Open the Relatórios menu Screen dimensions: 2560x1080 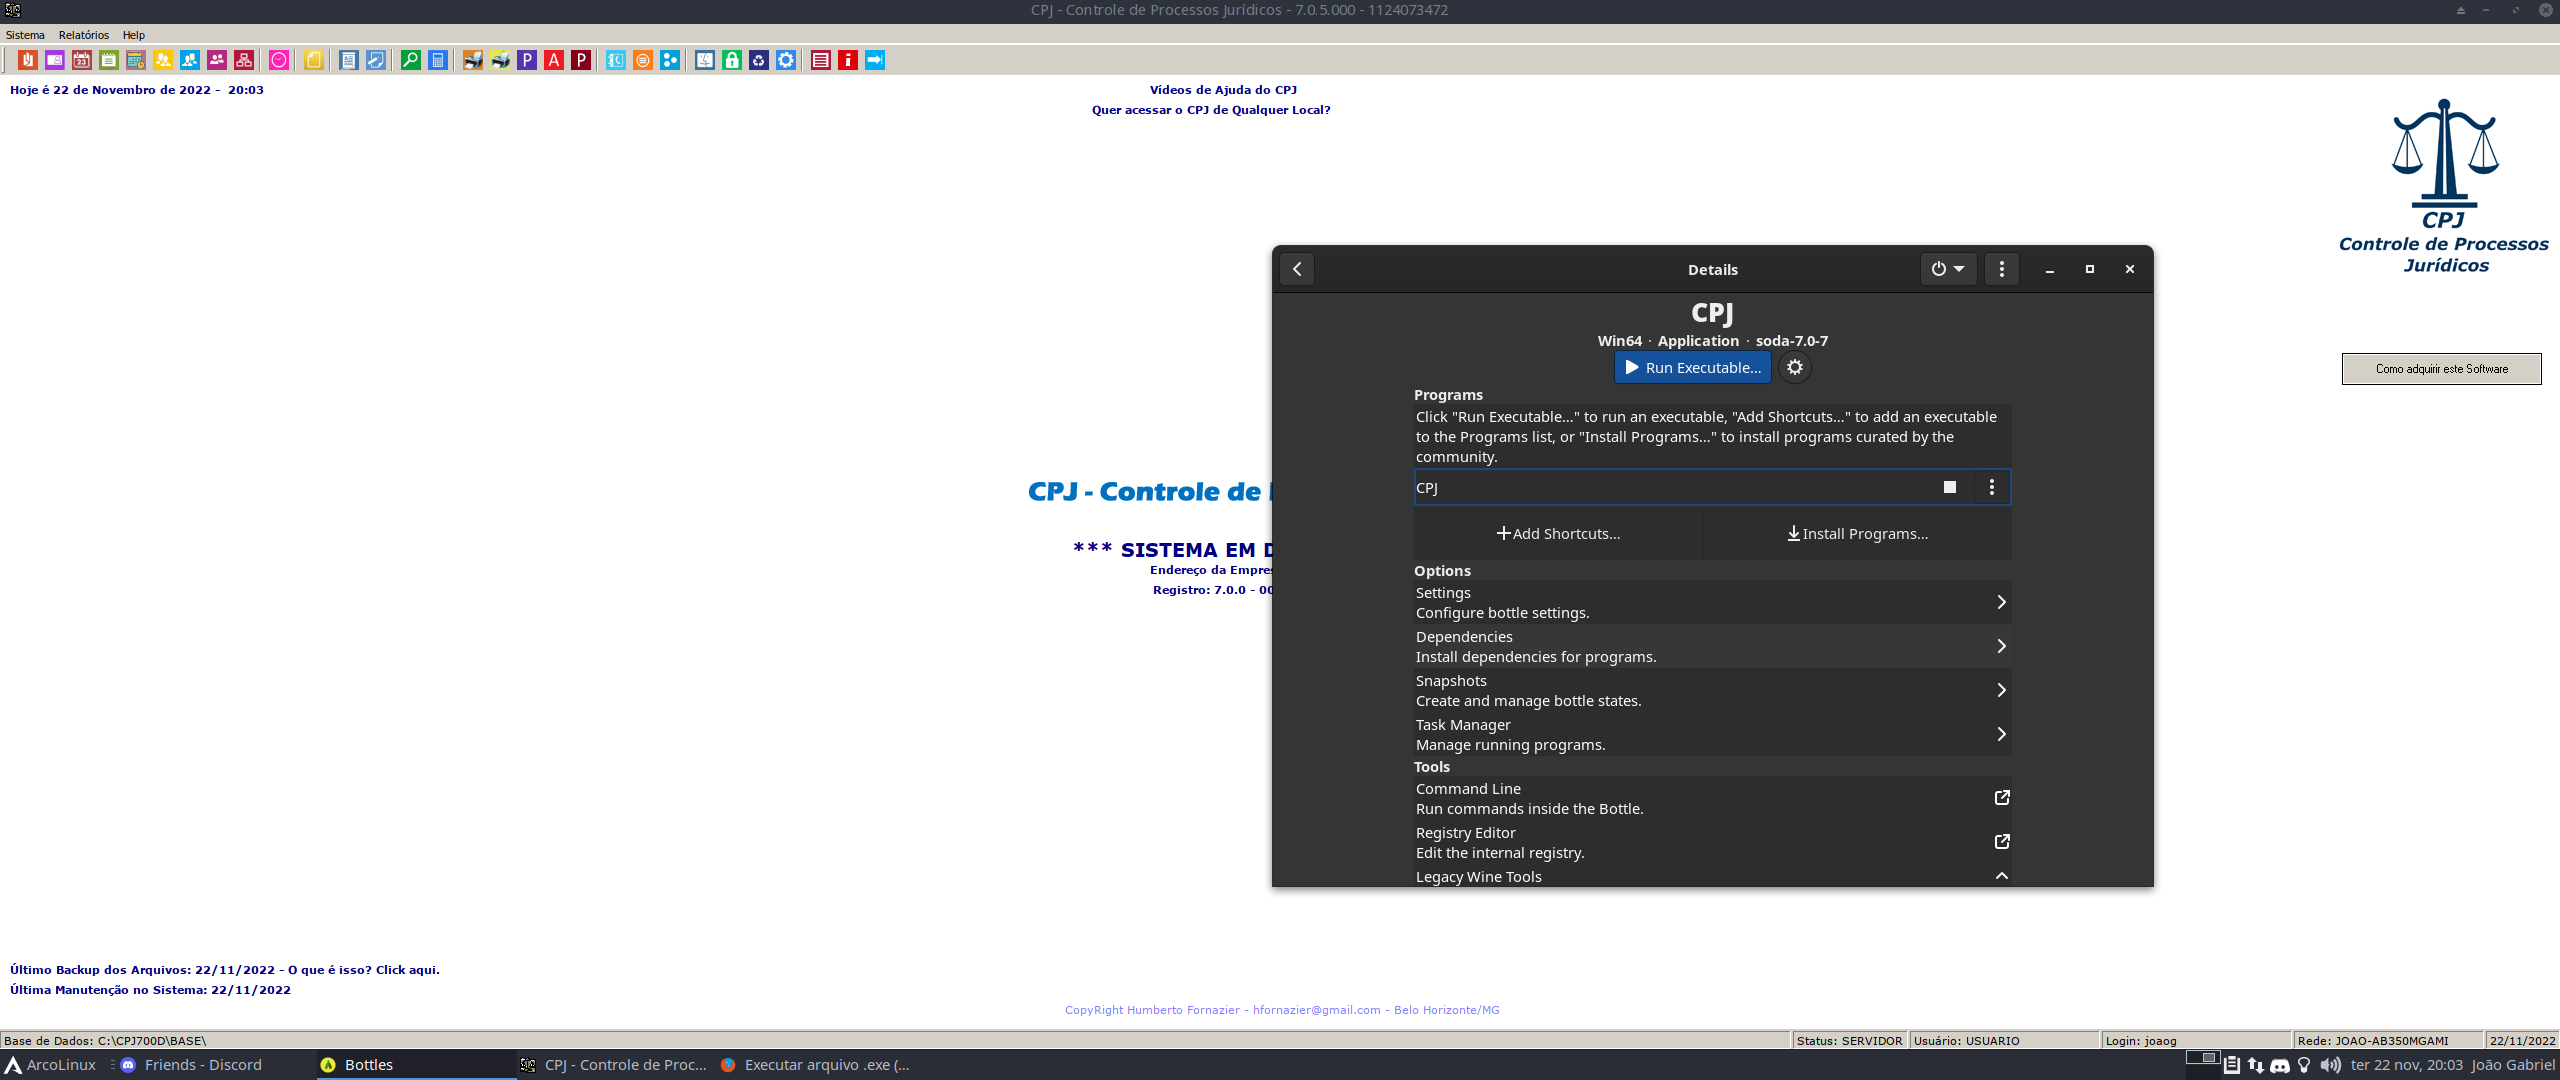point(84,35)
